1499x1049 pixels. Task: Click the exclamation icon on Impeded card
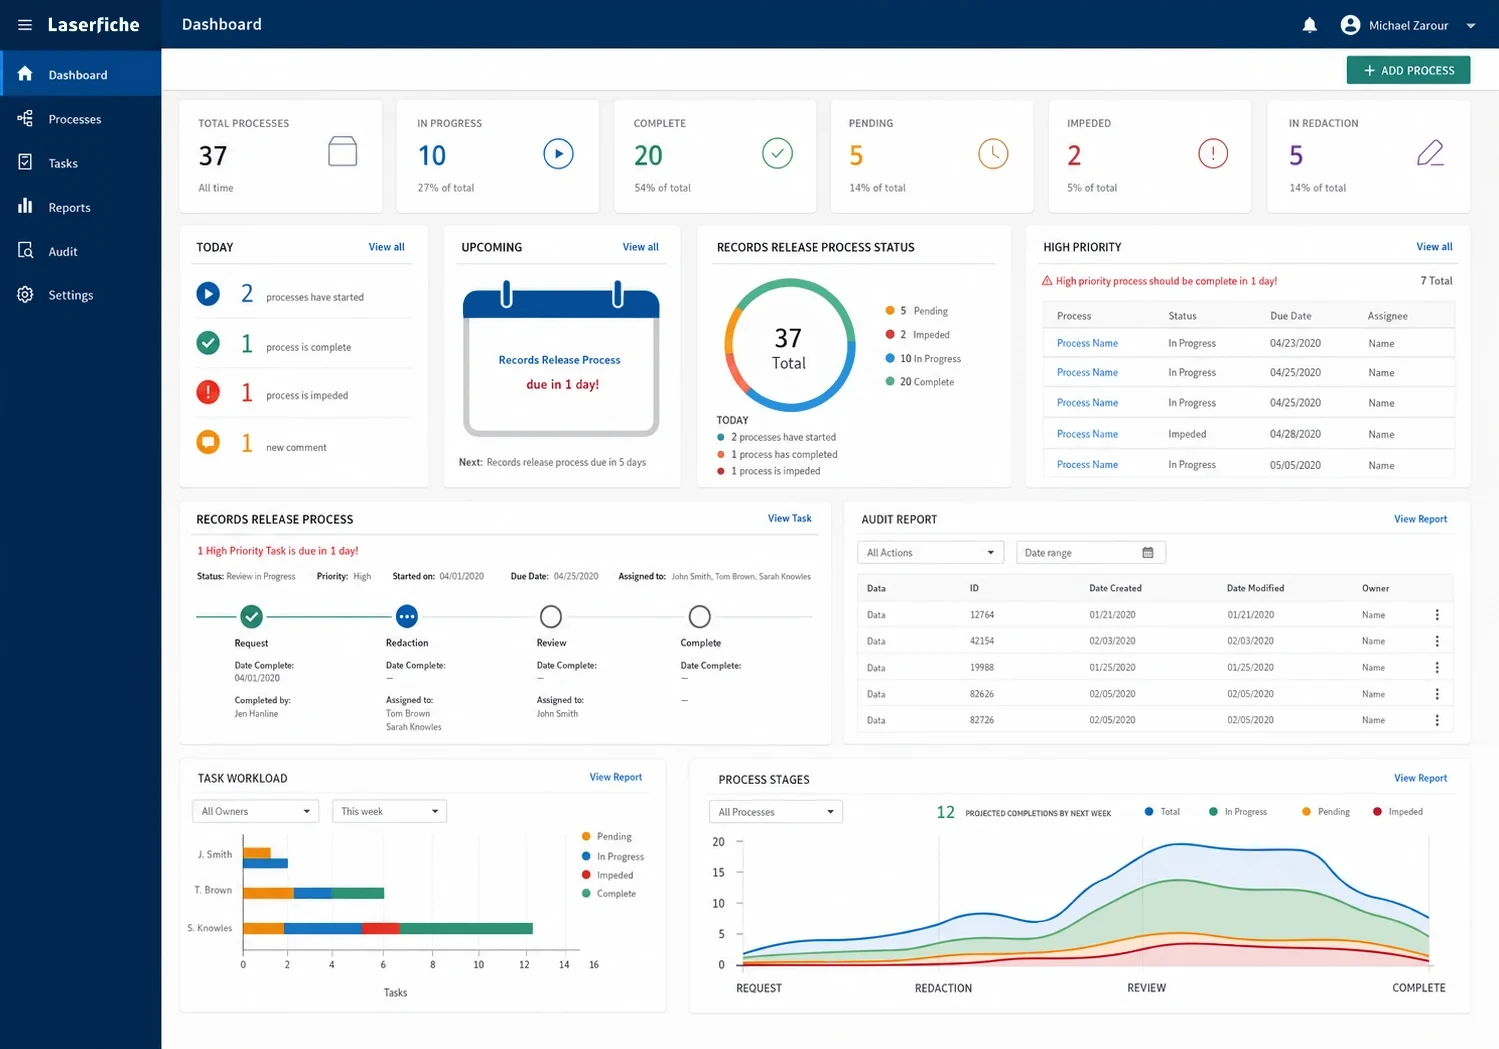pos(1213,153)
